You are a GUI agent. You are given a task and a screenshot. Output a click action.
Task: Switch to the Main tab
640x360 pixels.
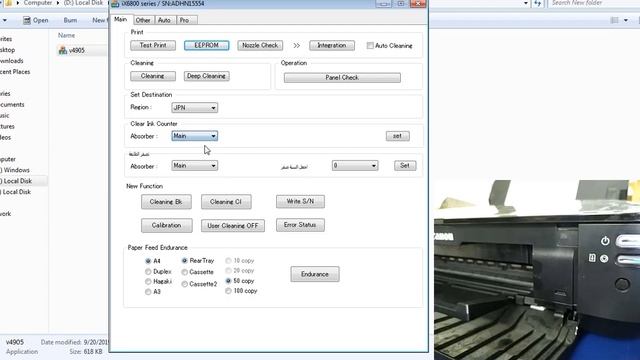(x=120, y=19)
